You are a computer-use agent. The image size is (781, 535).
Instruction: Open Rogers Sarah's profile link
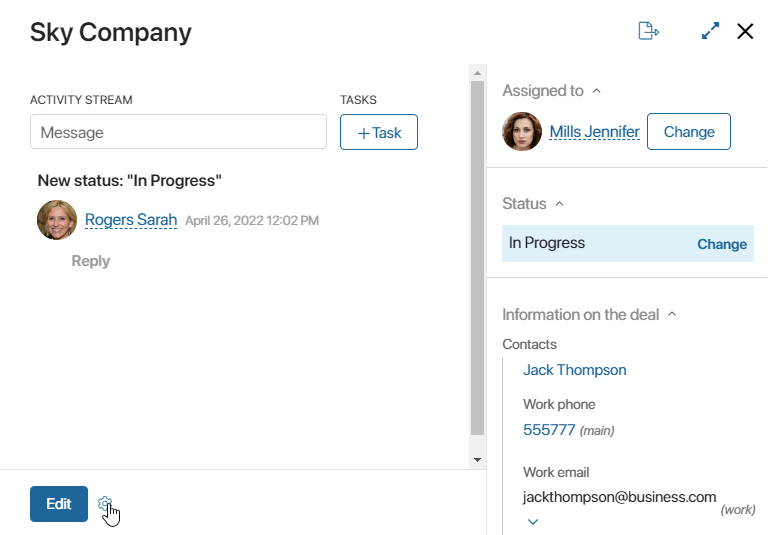click(131, 220)
